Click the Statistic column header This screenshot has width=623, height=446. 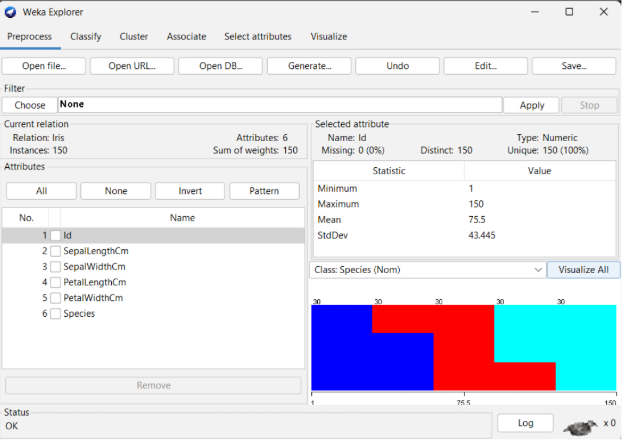coord(389,171)
